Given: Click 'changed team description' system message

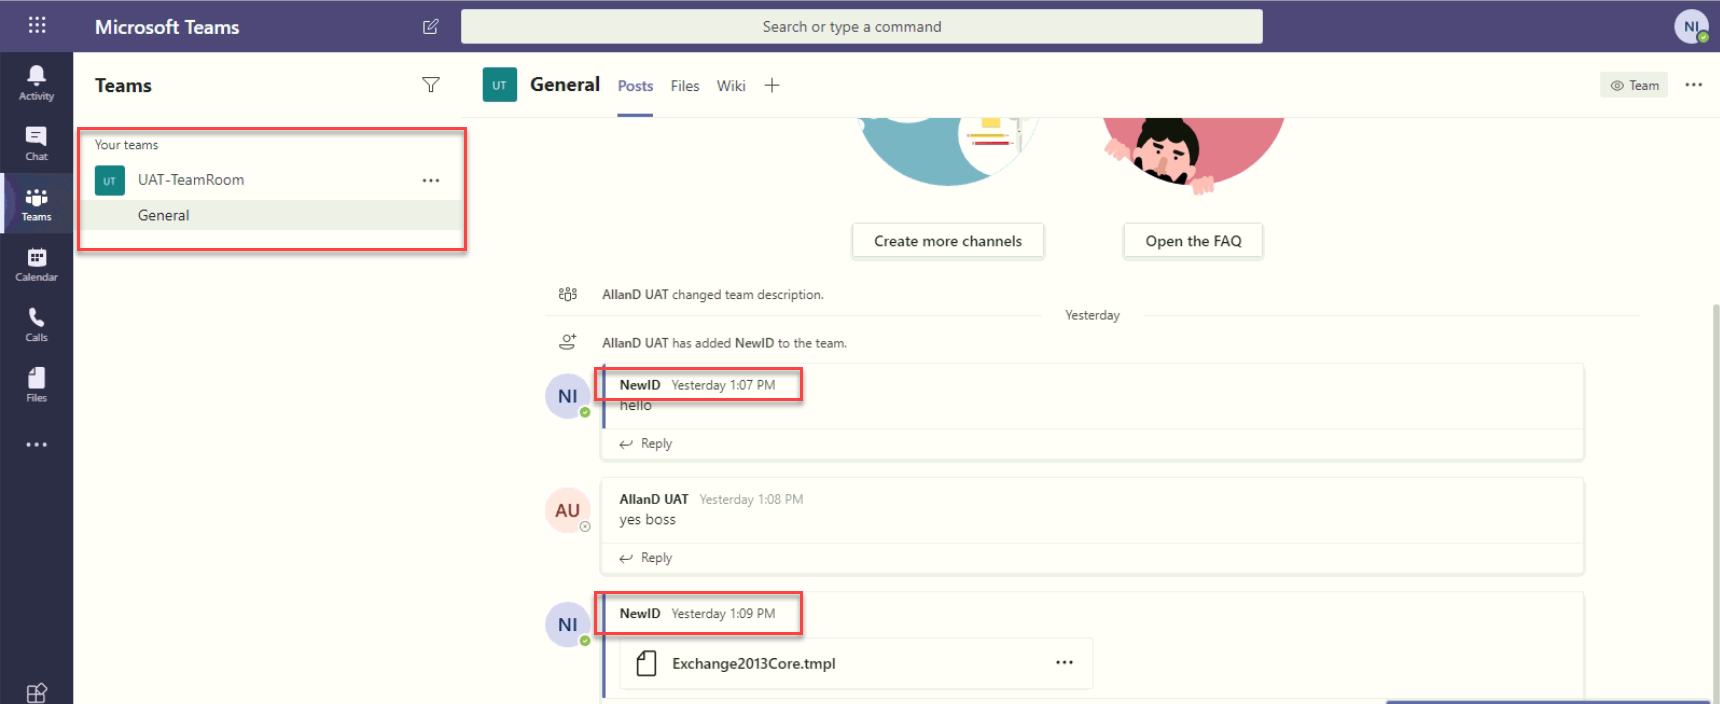Looking at the screenshot, I should [x=713, y=295].
